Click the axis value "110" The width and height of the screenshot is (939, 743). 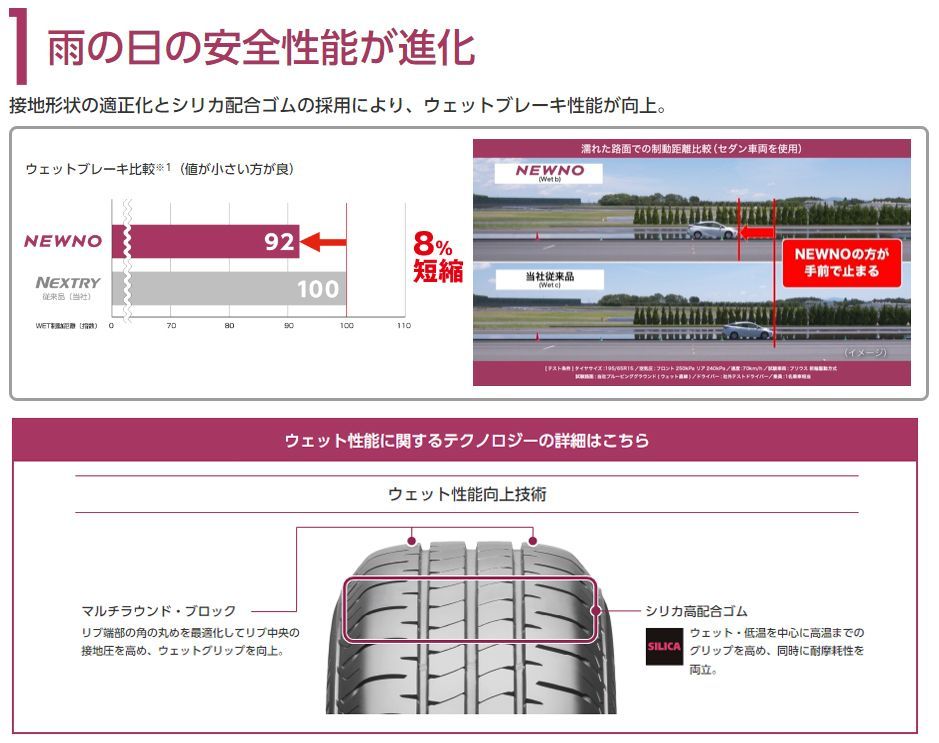pyautogui.click(x=404, y=326)
